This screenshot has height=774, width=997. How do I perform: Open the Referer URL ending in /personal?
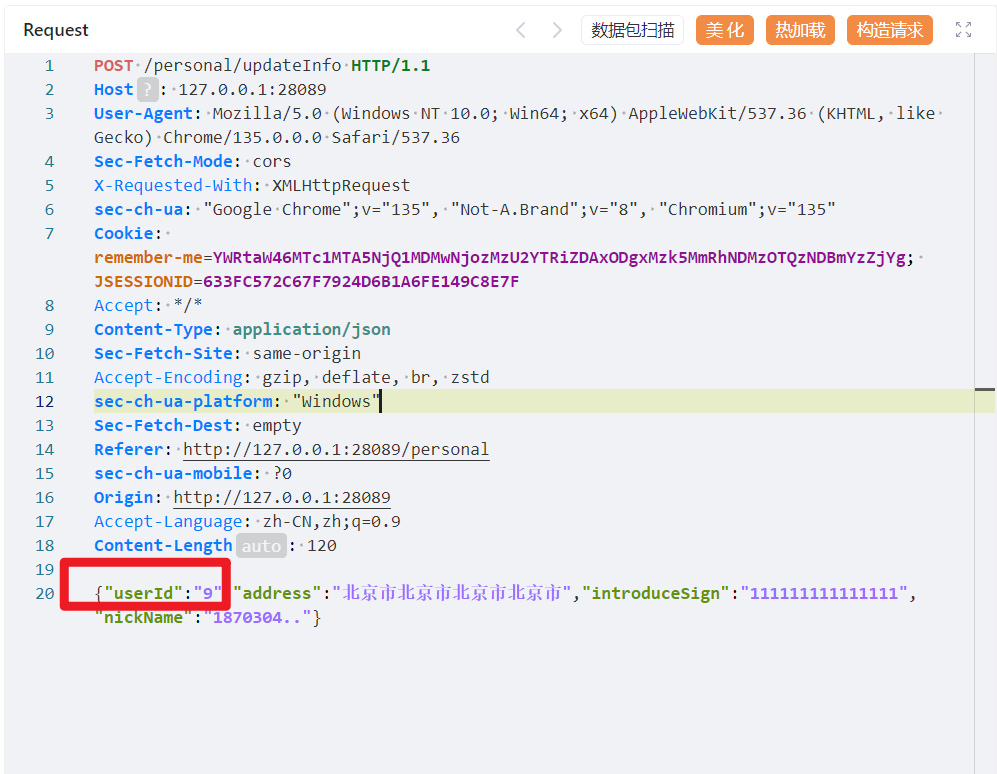click(336, 450)
